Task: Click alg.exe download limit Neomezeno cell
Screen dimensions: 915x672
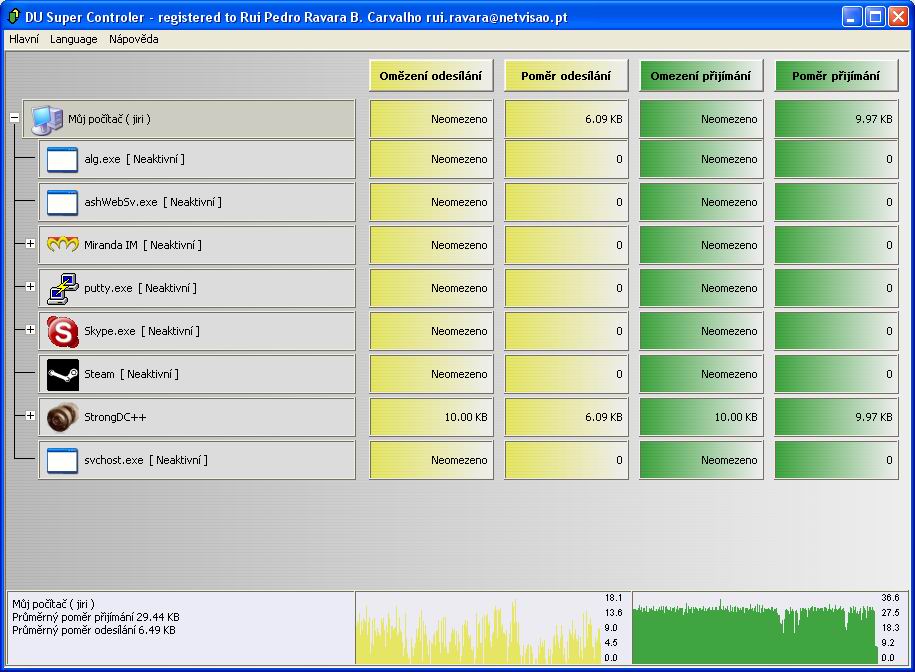Action: point(701,159)
